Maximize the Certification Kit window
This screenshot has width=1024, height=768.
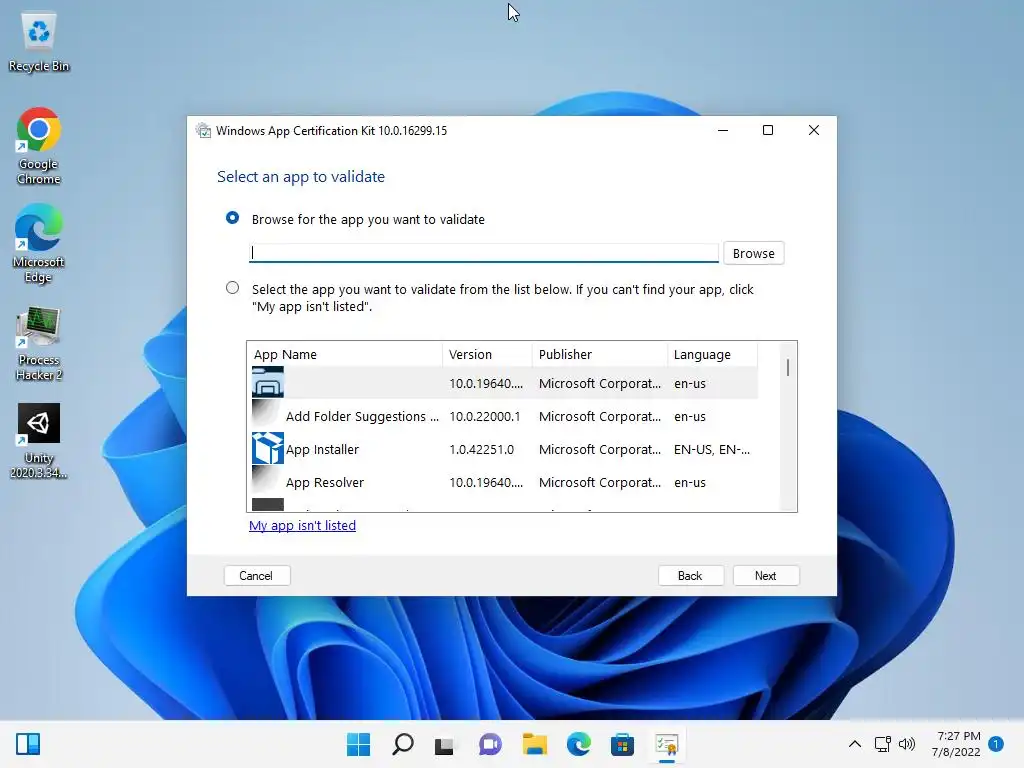coord(768,130)
